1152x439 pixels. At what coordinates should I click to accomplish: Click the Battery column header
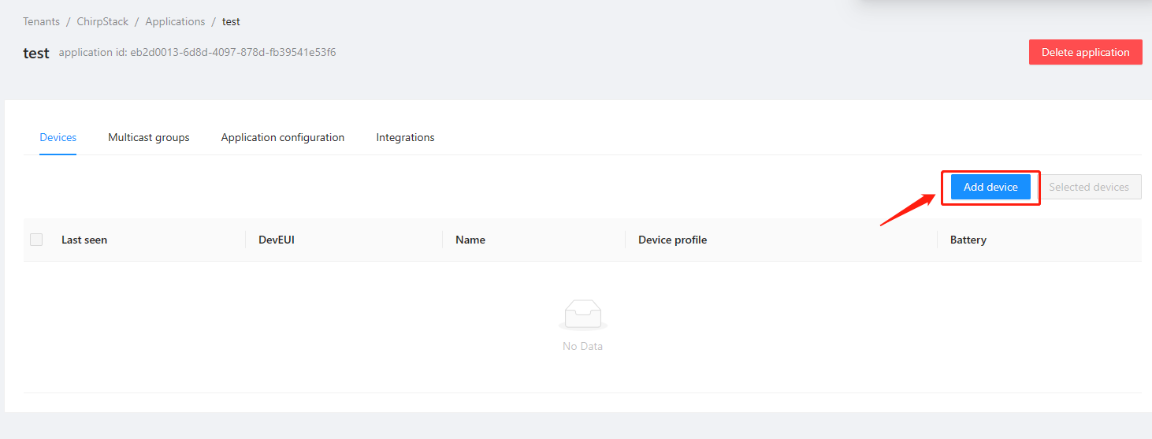(x=968, y=240)
